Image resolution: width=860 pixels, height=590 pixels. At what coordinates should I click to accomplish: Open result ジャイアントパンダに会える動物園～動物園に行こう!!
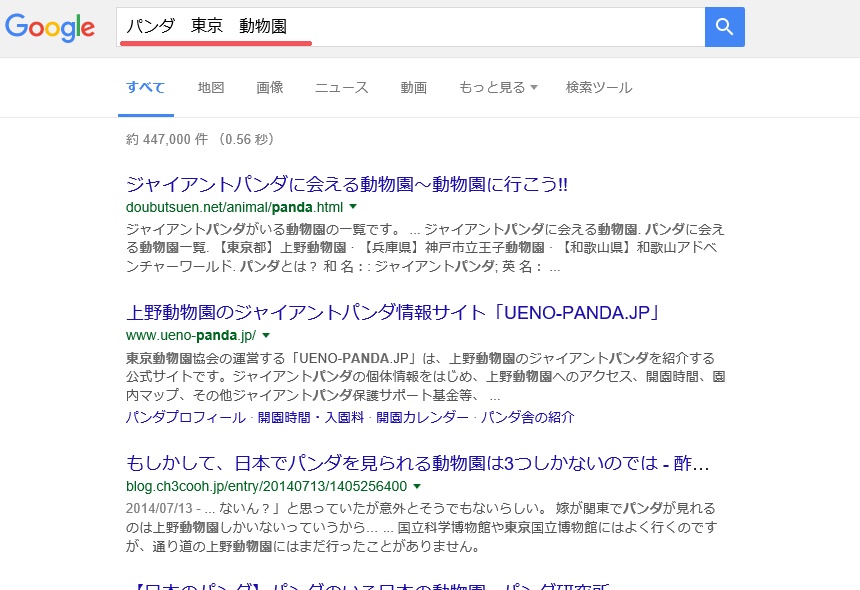pos(347,184)
